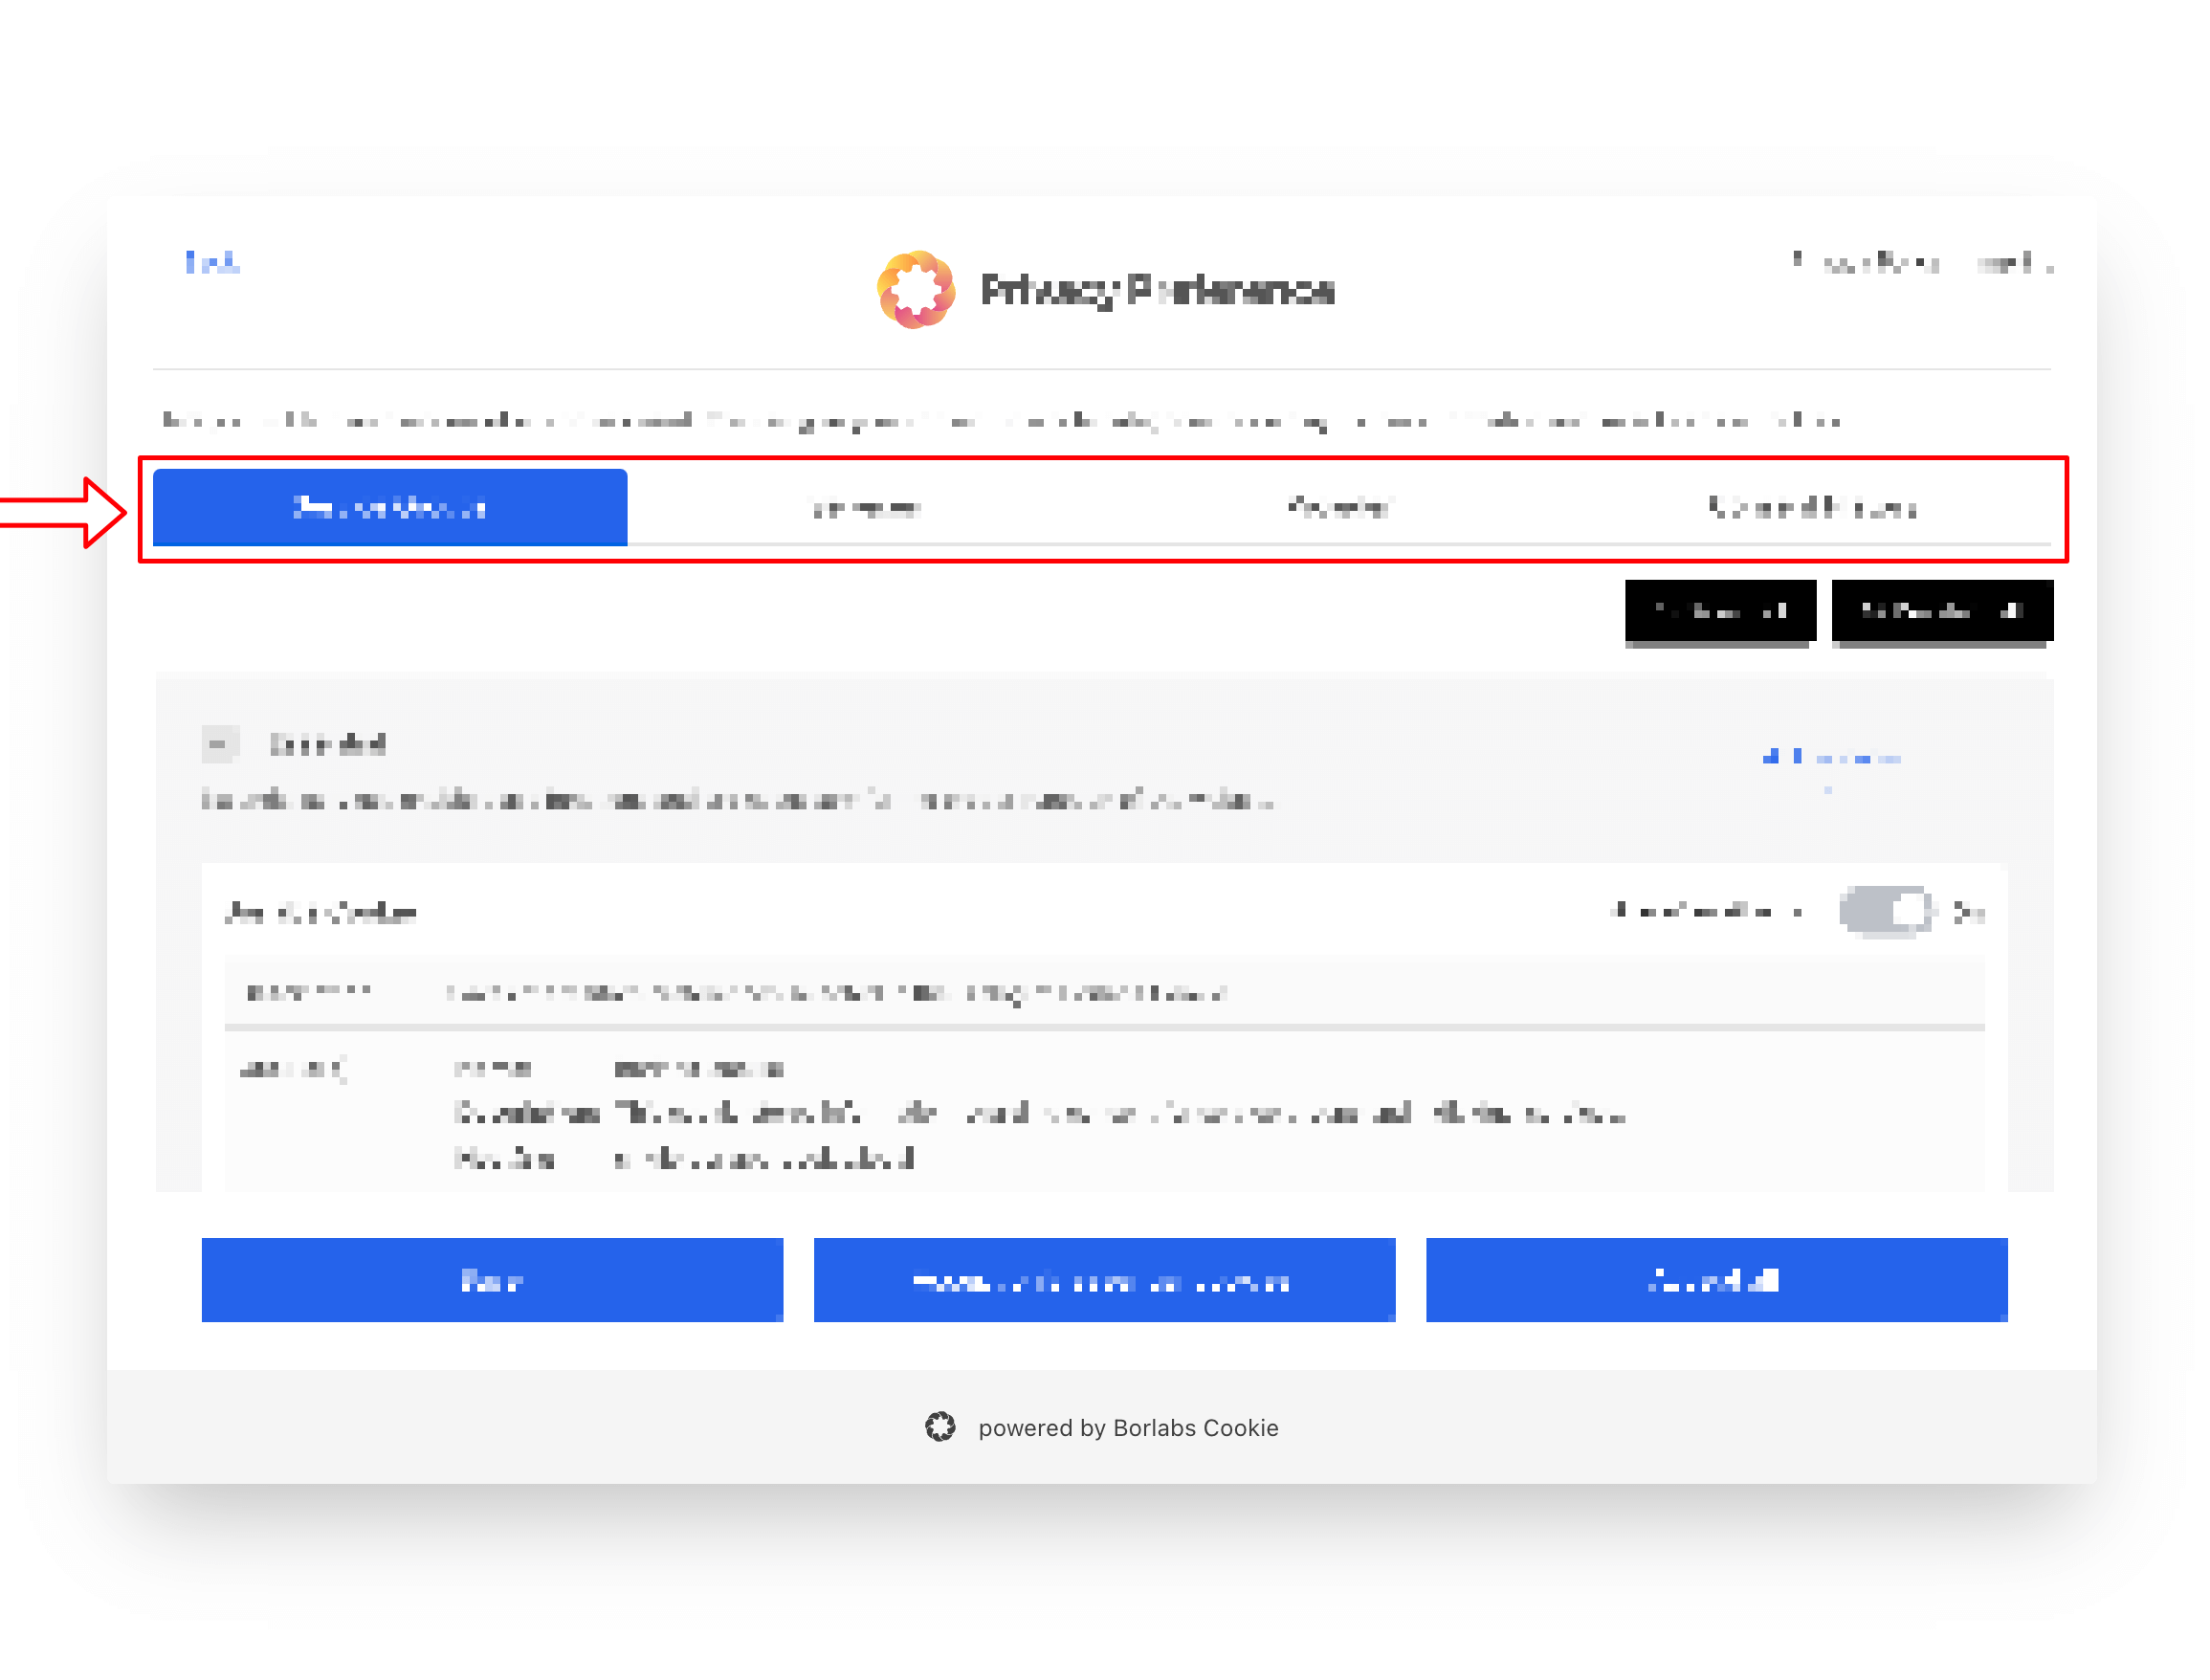Click the Privacy Preference dialog title
This screenshot has width=2210, height=1680.
point(1157,290)
